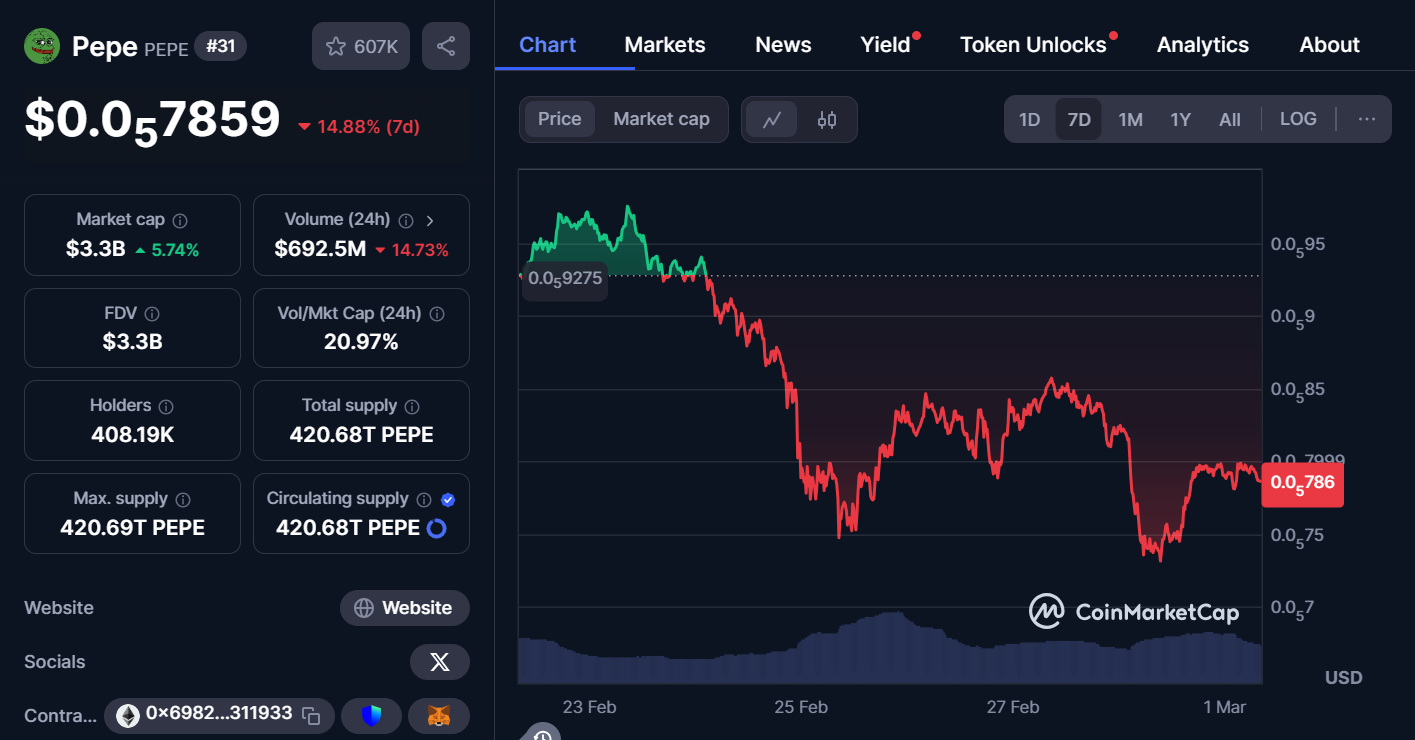Add token to MetaMask fox icon
Screen dimensions: 1415x740
point(439,716)
